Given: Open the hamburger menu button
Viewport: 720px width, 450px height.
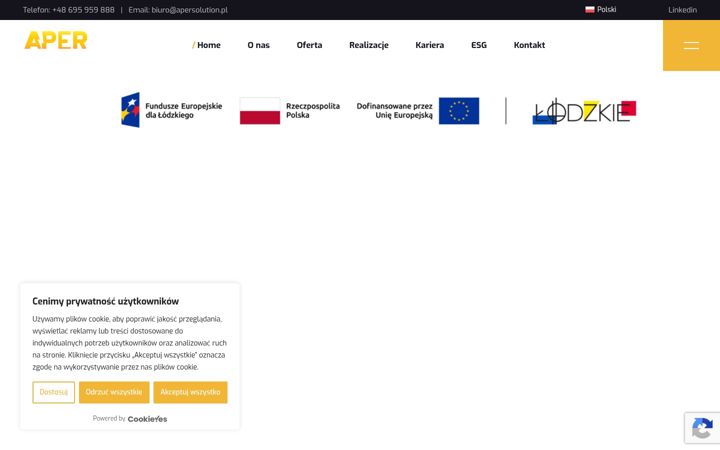Looking at the screenshot, I should [x=691, y=45].
